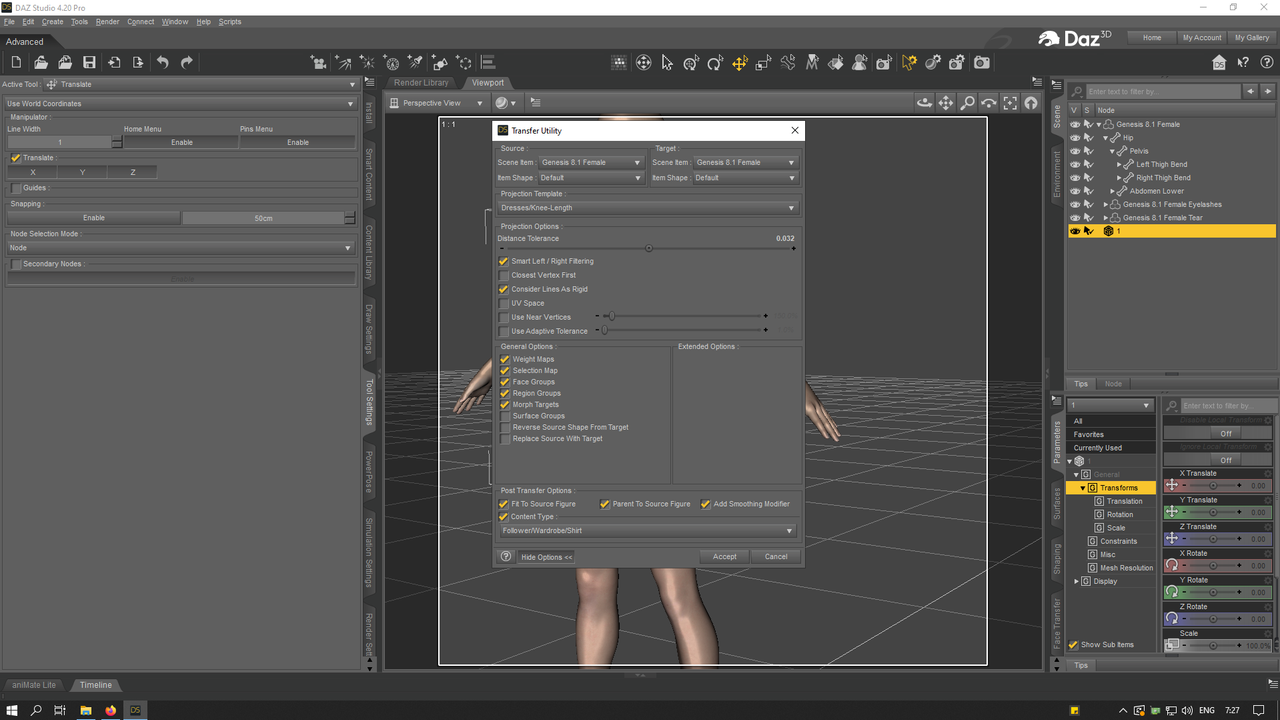Pick the Node Selection arrow tool
The image size is (1280, 720).
click(x=667, y=63)
